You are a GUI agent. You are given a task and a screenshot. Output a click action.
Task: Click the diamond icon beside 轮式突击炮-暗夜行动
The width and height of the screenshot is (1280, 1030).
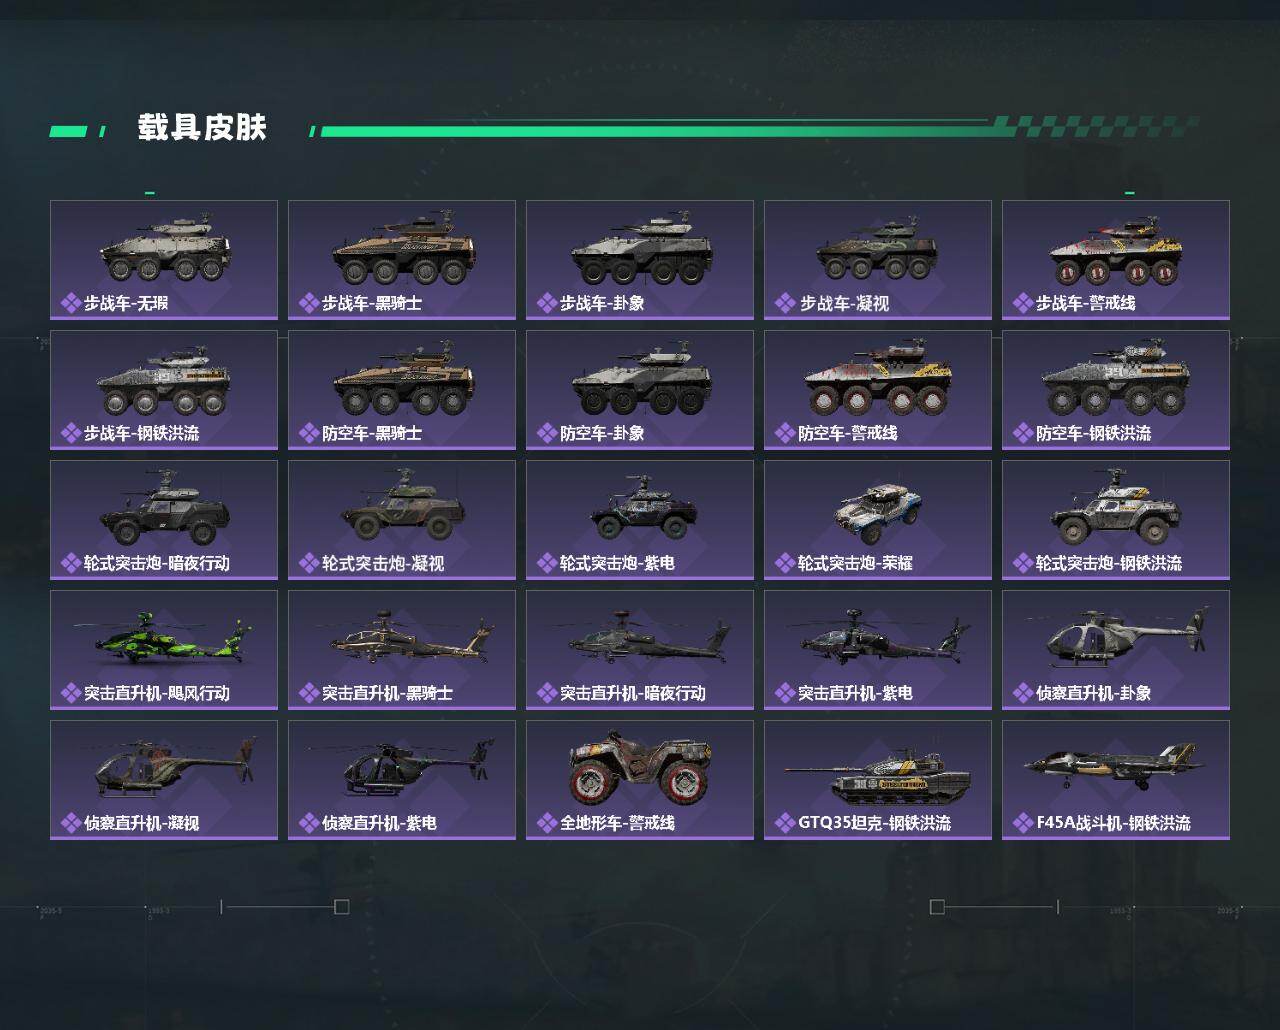70,563
